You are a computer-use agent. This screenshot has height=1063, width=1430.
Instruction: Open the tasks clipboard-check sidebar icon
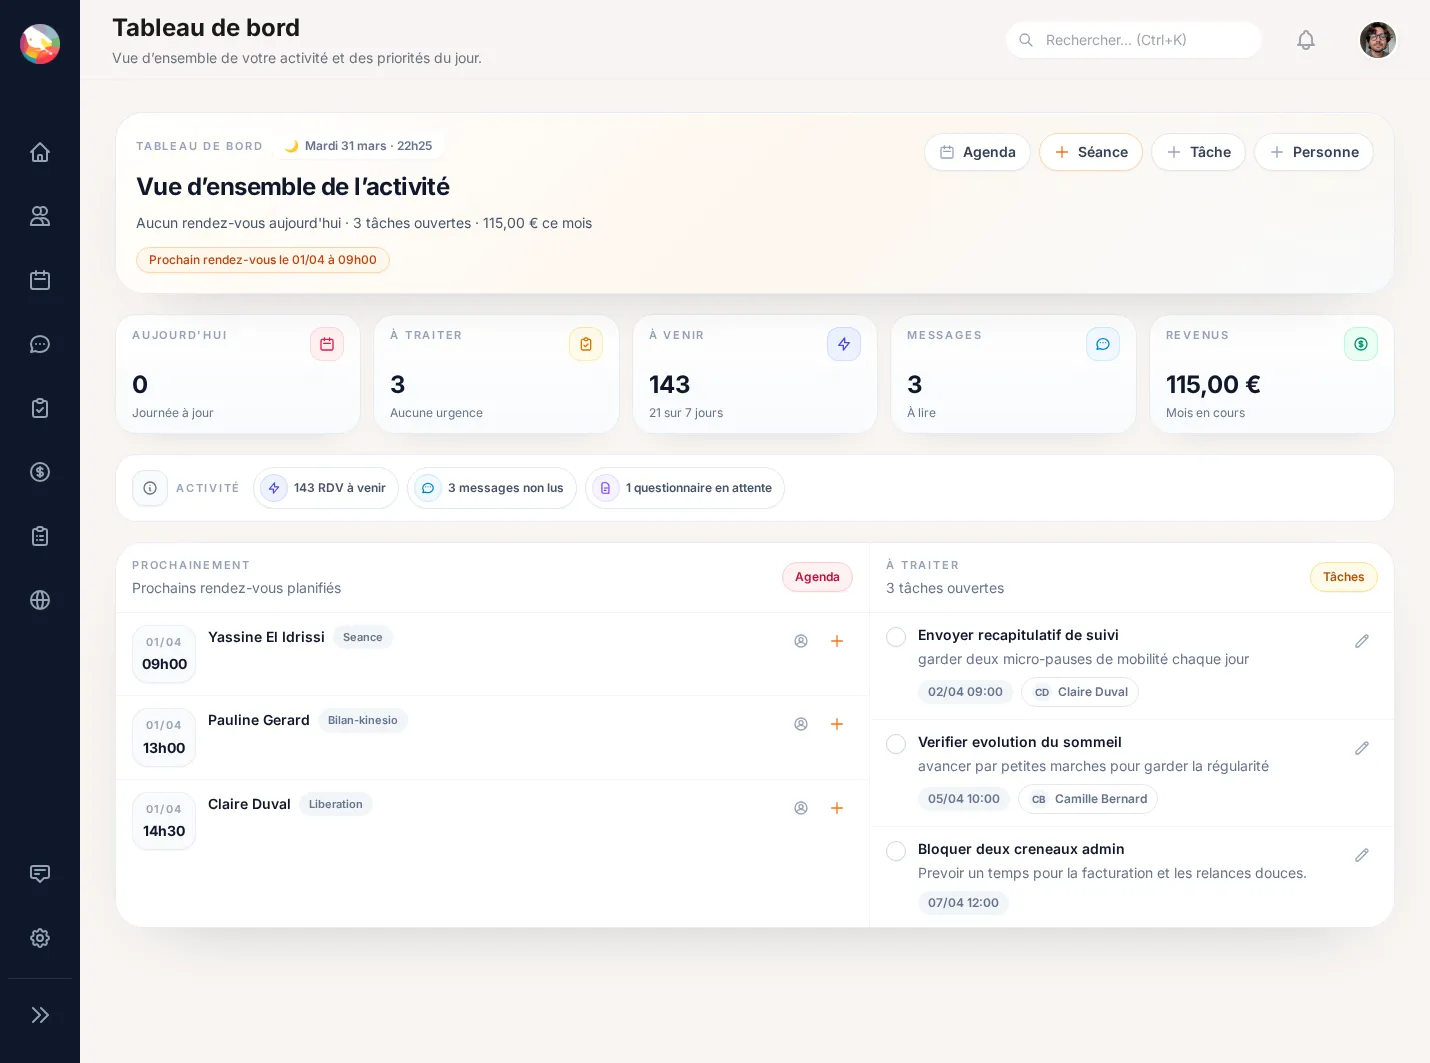pyautogui.click(x=40, y=408)
